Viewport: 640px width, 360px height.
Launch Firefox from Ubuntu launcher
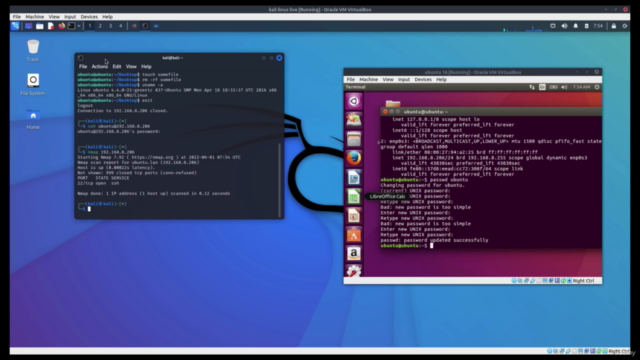point(354,158)
